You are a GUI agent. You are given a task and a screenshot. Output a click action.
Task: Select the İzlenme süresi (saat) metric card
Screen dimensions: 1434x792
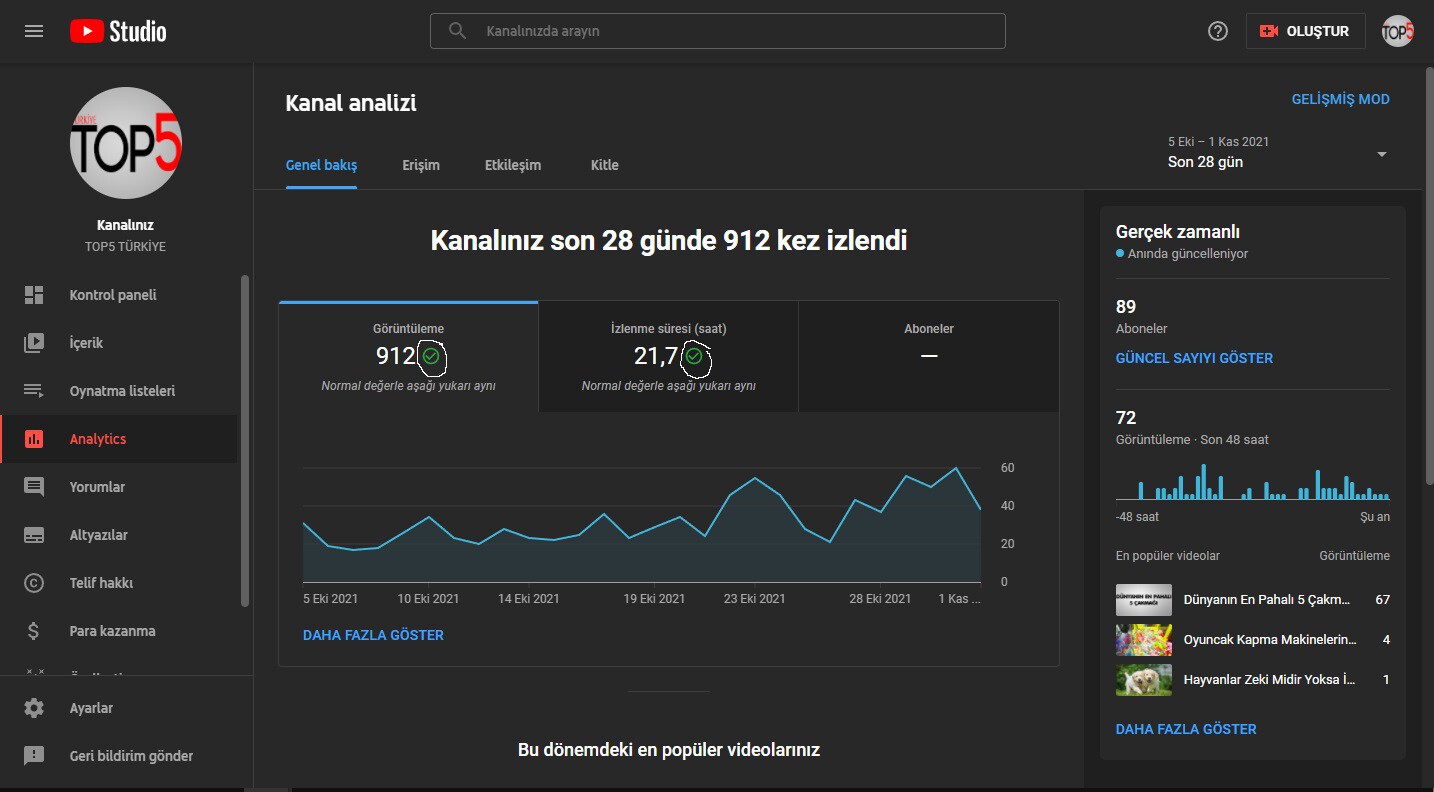tap(668, 356)
